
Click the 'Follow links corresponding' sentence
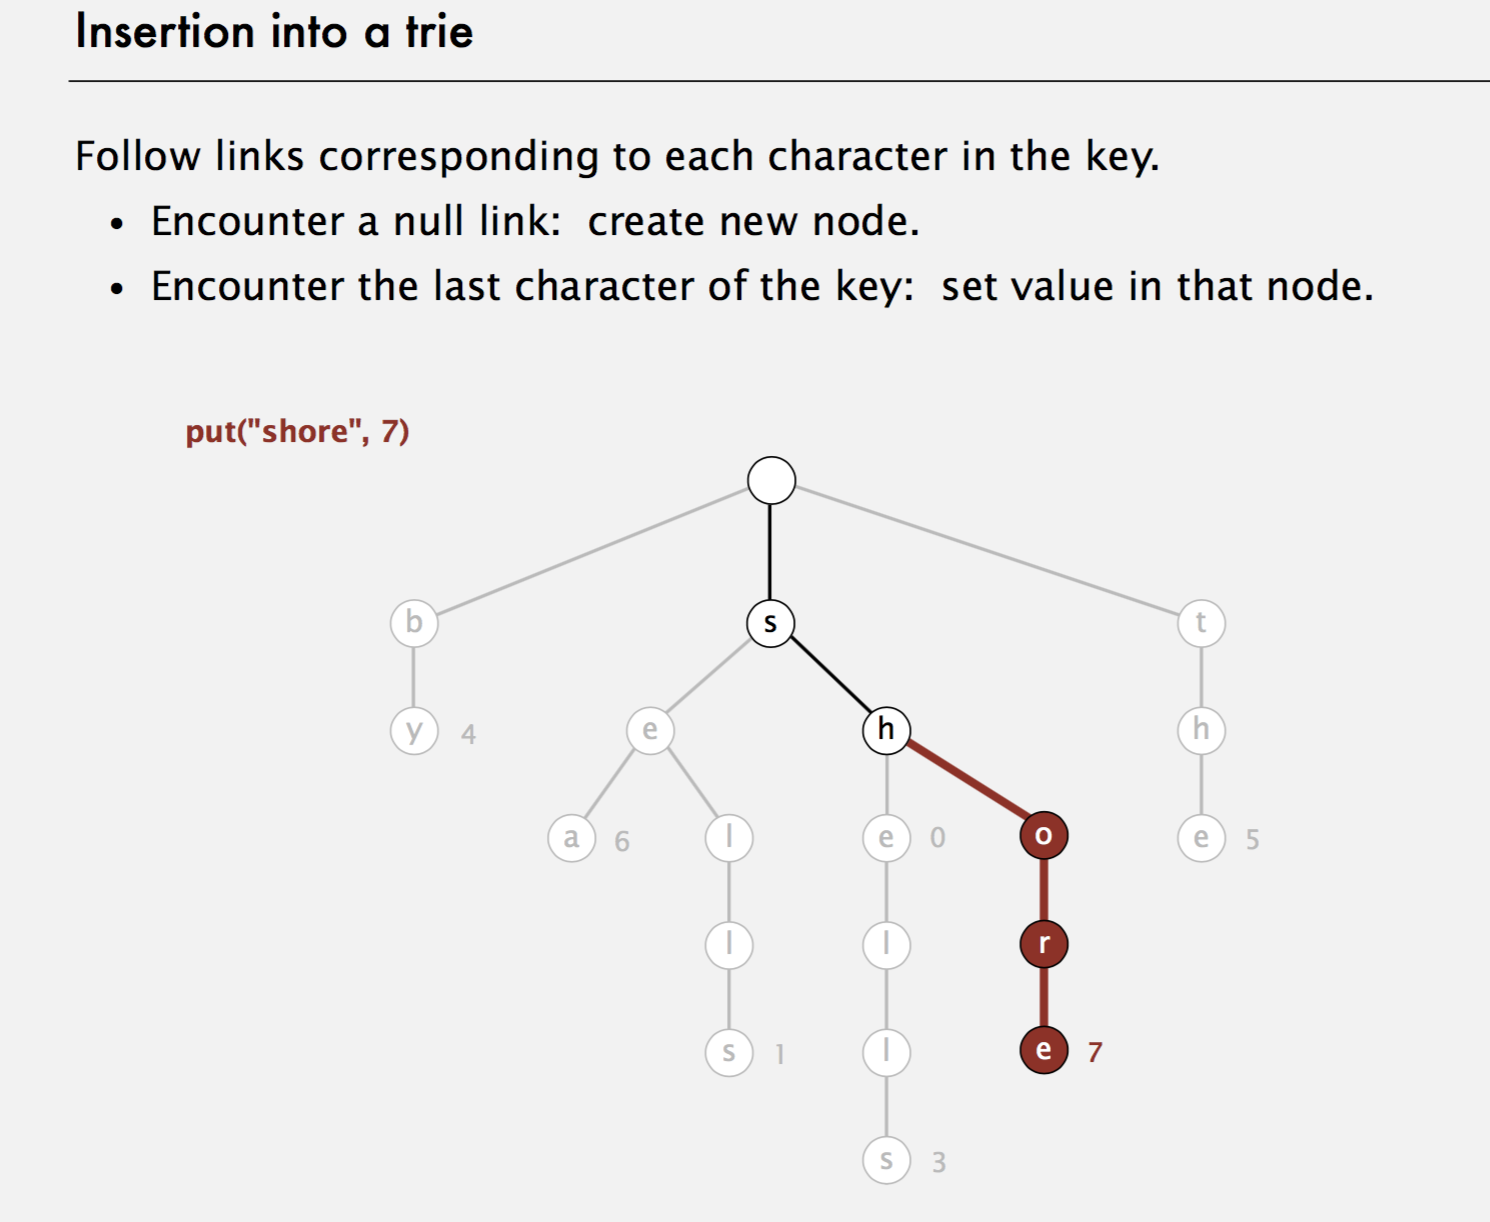coord(617,156)
